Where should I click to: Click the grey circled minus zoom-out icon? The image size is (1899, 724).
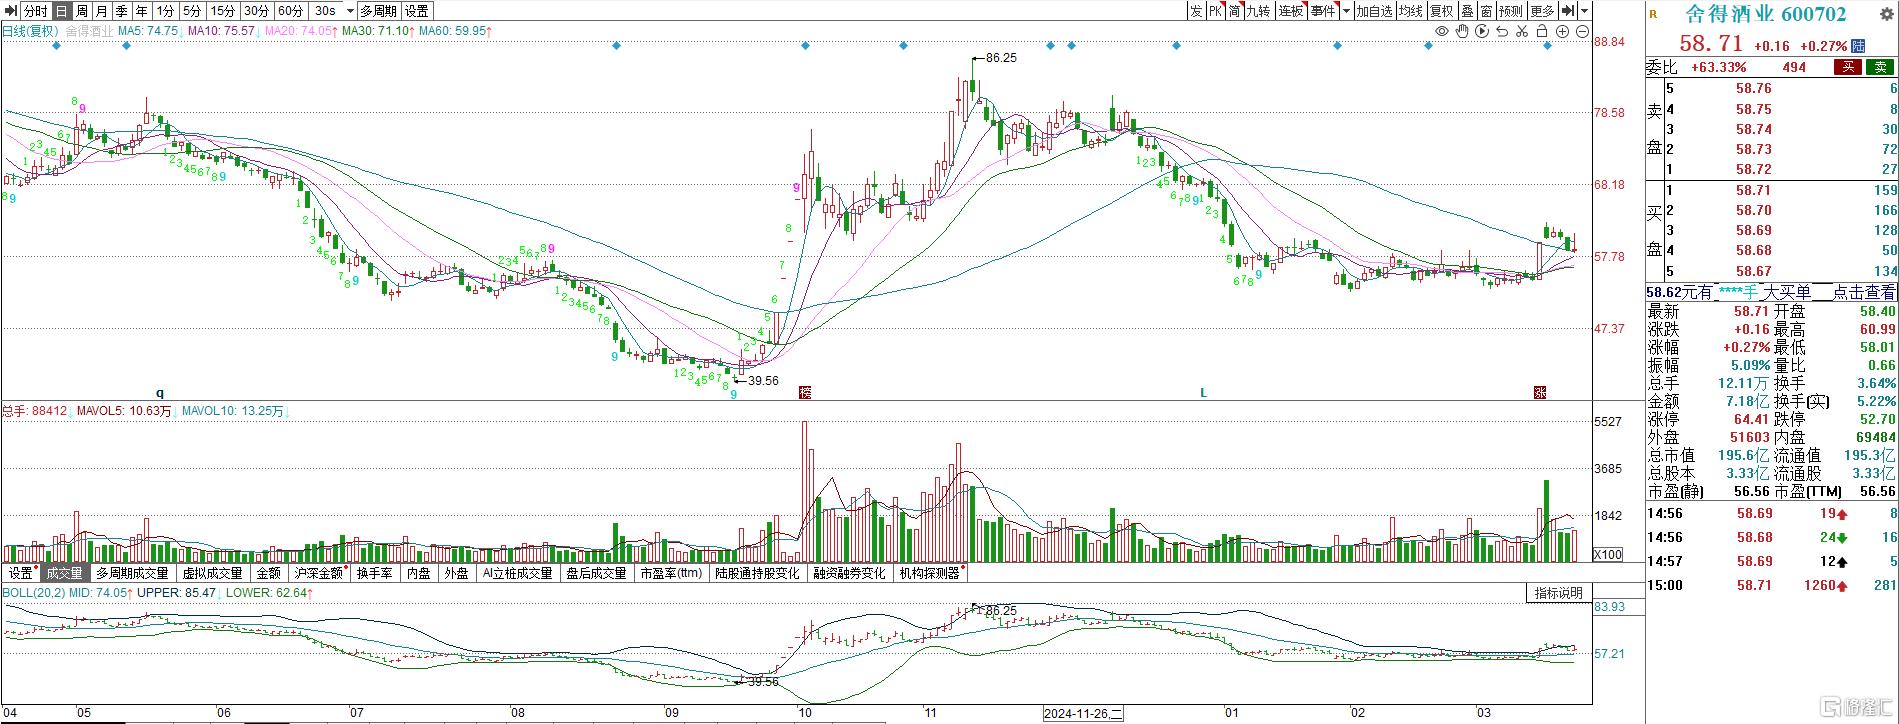pos(1582,32)
